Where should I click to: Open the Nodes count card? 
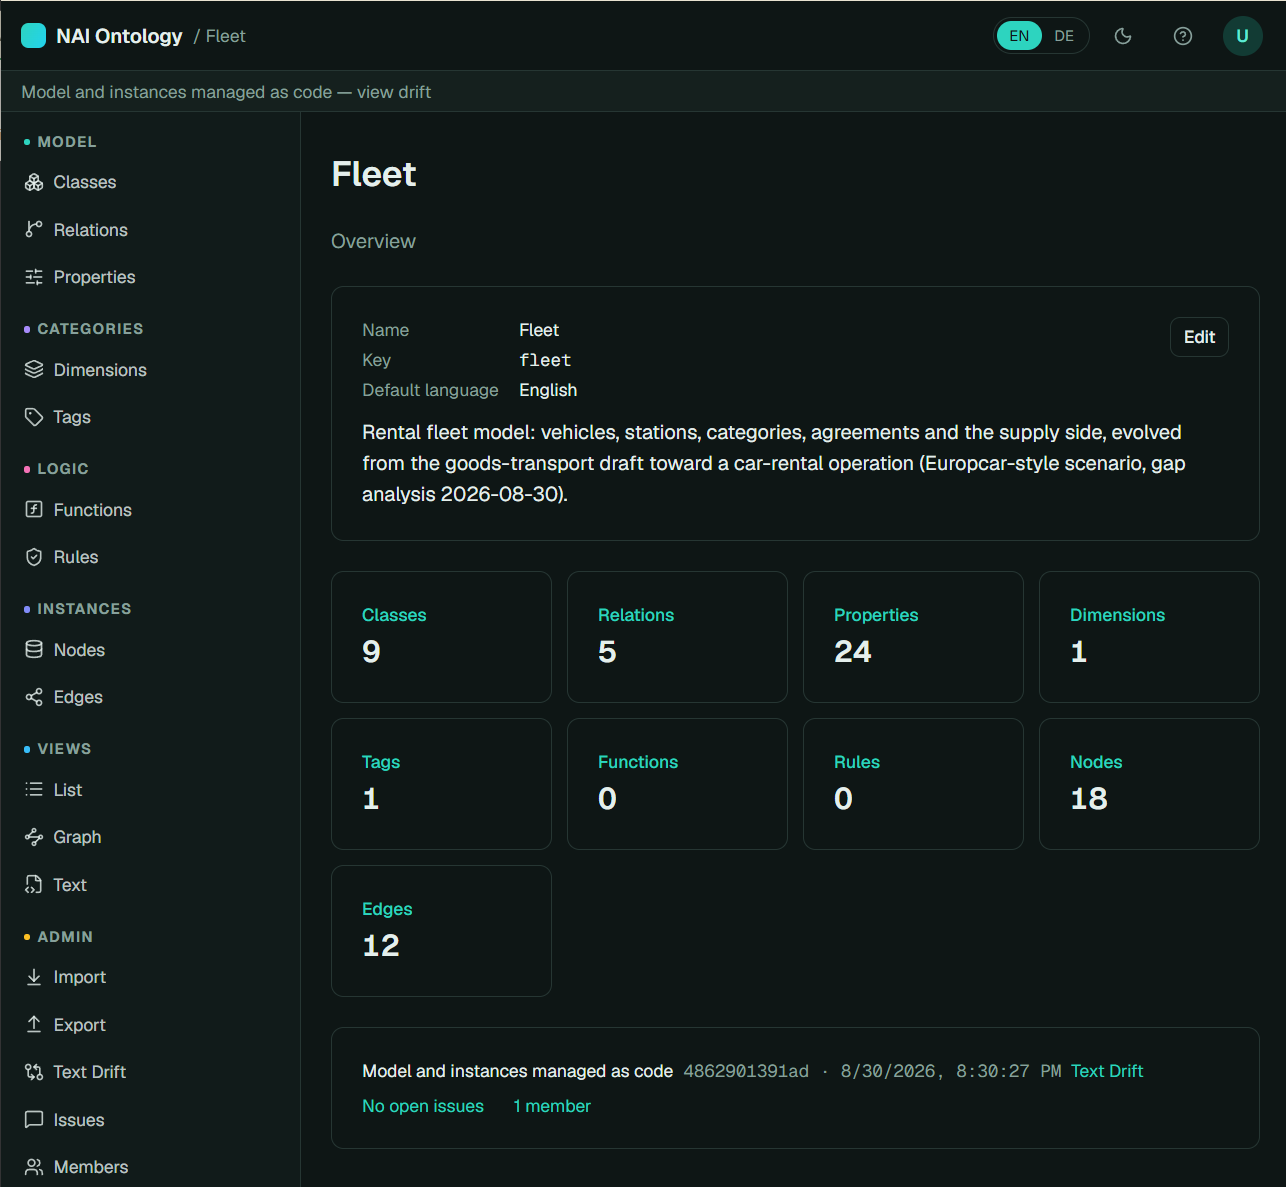[1149, 784]
